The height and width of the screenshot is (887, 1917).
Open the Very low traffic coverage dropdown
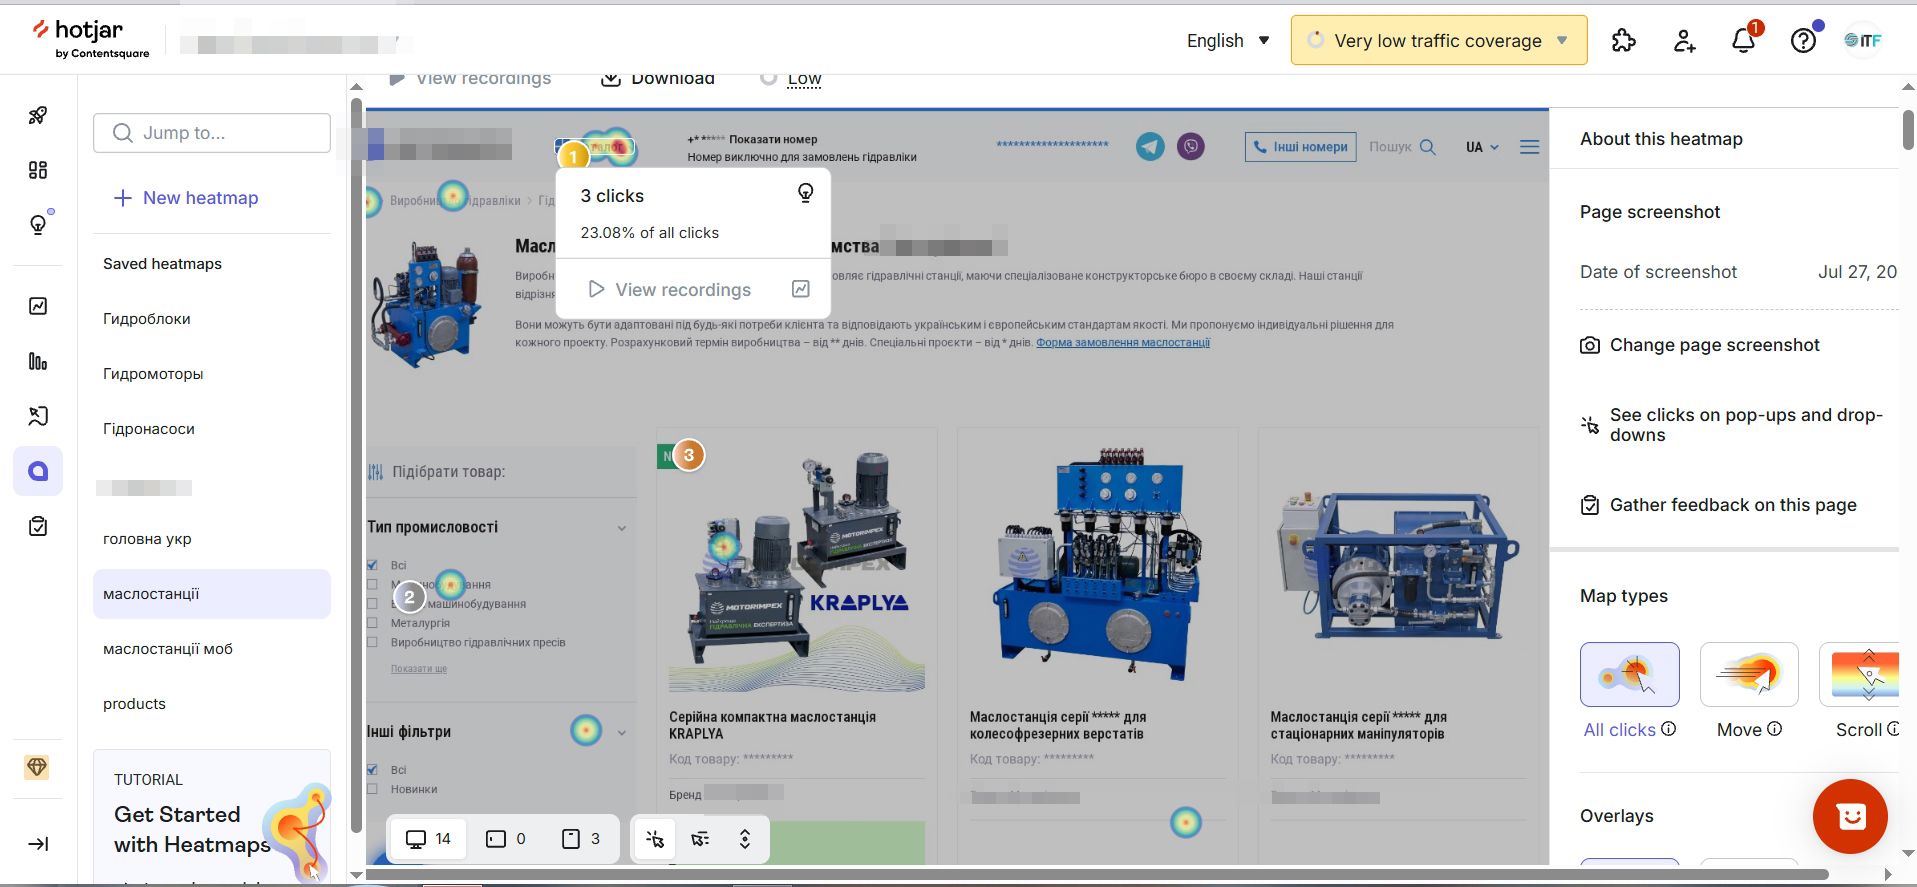(1439, 40)
